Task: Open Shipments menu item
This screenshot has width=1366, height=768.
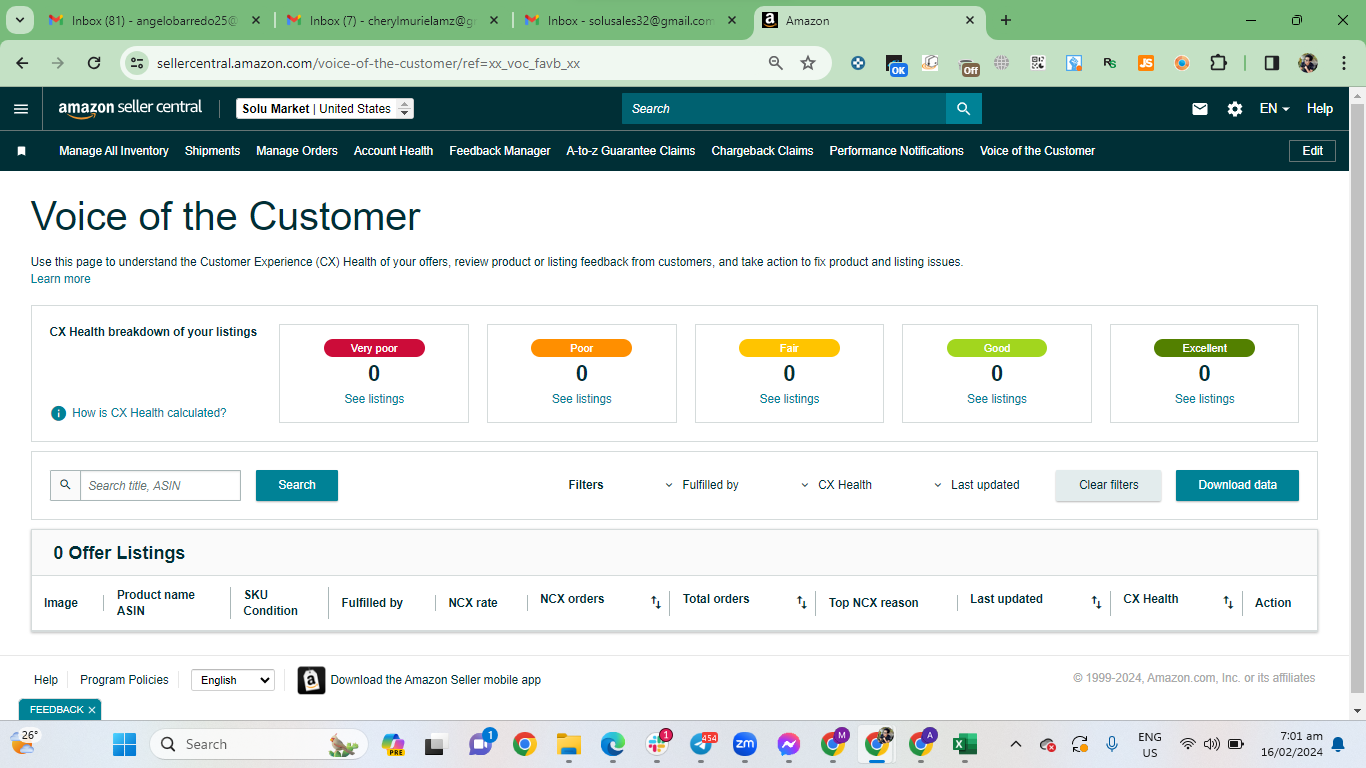Action: (213, 151)
